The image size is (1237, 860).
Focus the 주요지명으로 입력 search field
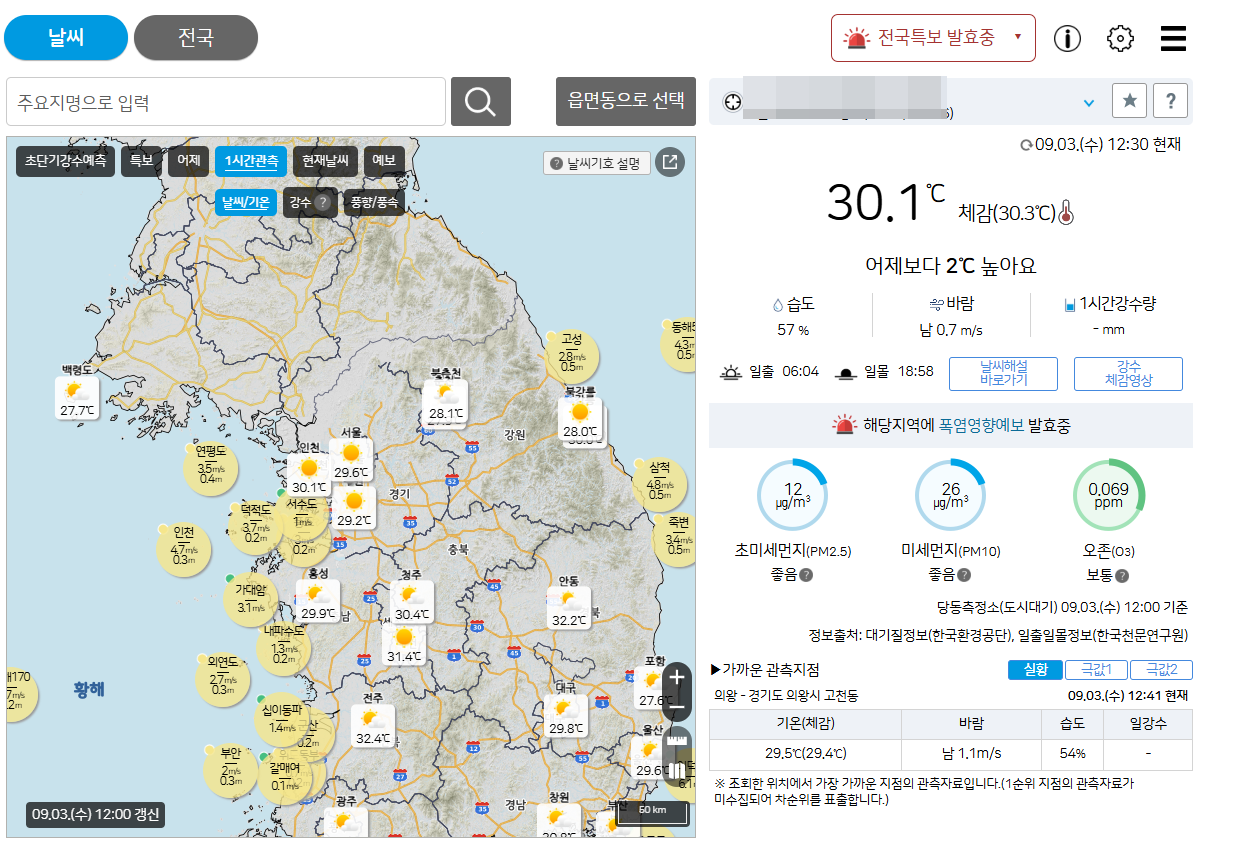tap(226, 102)
